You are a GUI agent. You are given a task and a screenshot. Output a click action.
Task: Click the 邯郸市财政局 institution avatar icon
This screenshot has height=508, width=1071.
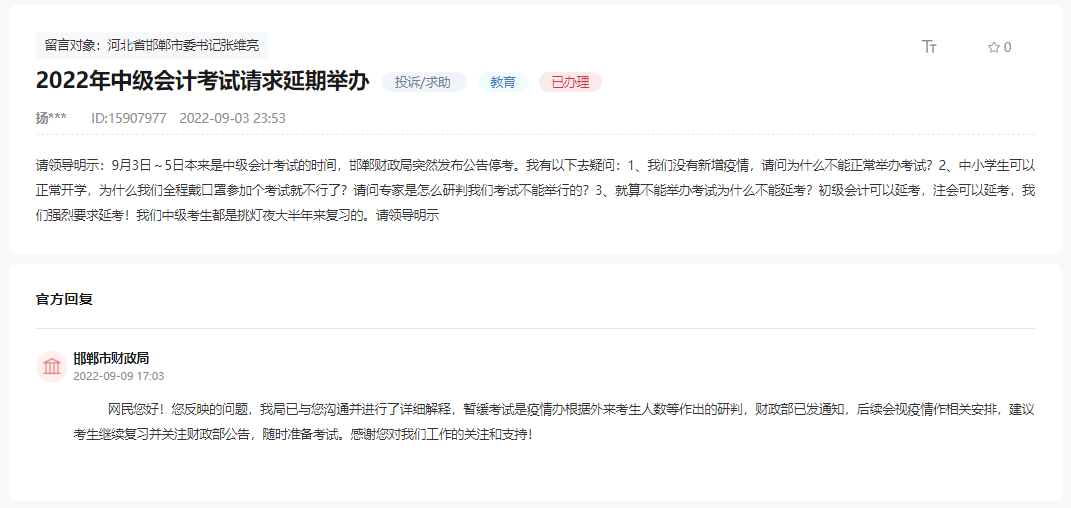tap(51, 367)
